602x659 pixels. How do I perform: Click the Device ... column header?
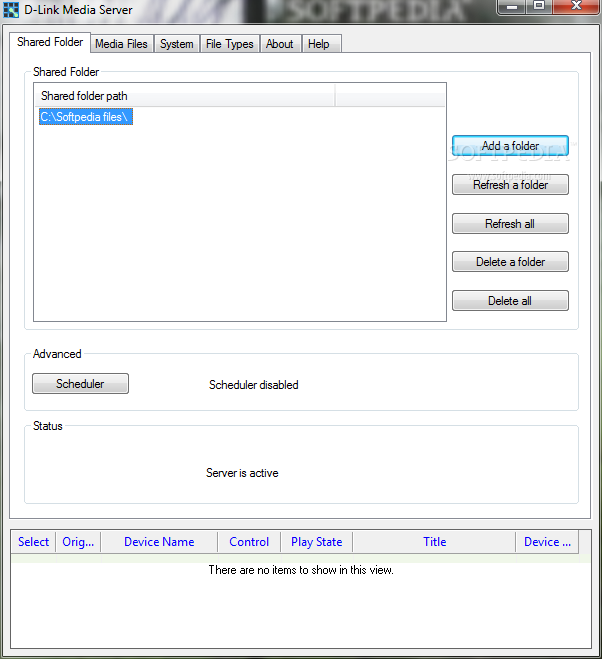point(547,542)
